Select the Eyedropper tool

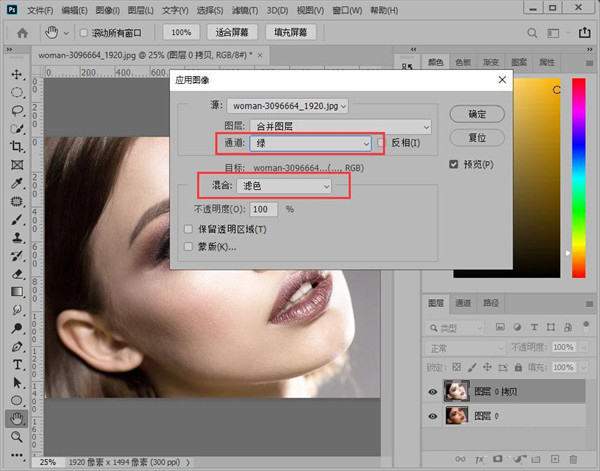coord(17,184)
